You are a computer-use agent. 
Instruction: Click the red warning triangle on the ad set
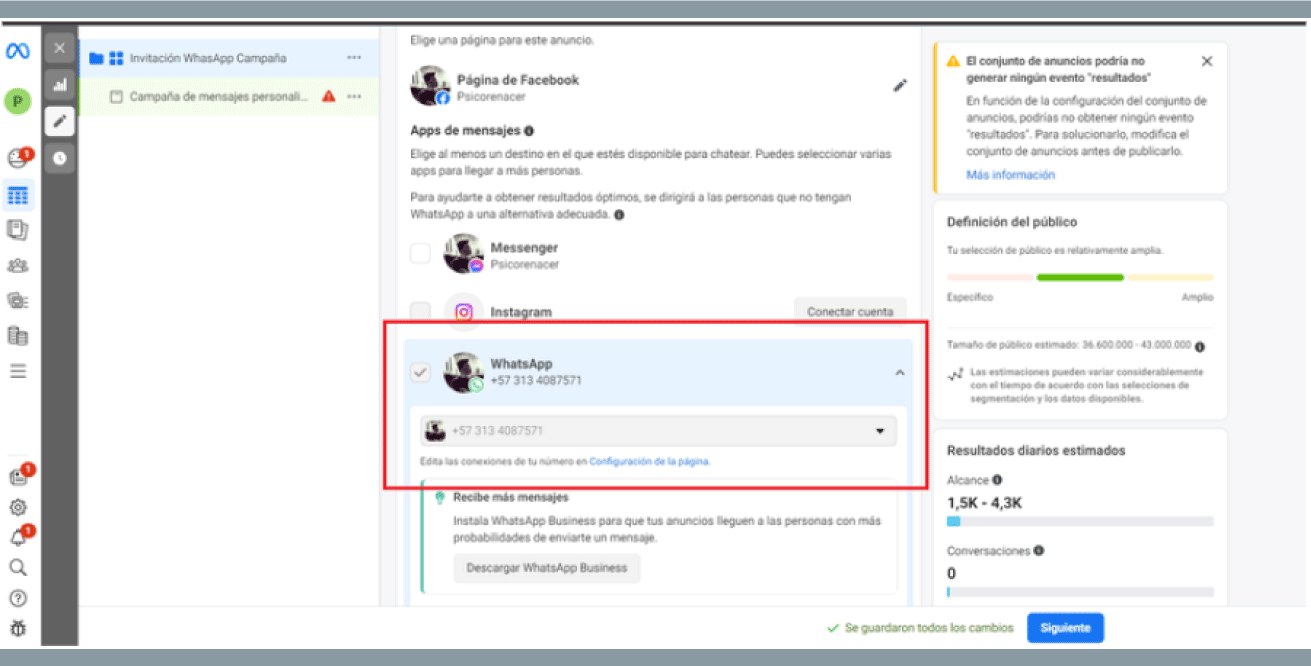click(x=328, y=97)
